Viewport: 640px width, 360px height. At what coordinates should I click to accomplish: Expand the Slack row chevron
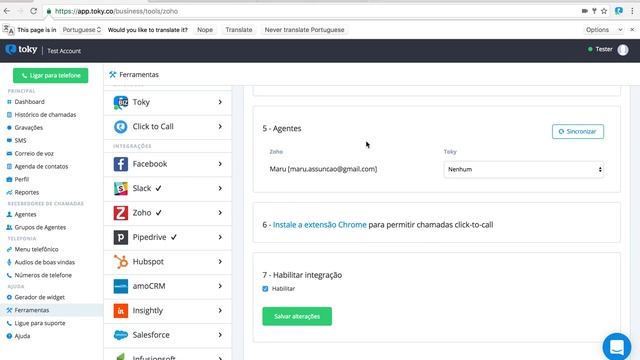click(x=220, y=188)
